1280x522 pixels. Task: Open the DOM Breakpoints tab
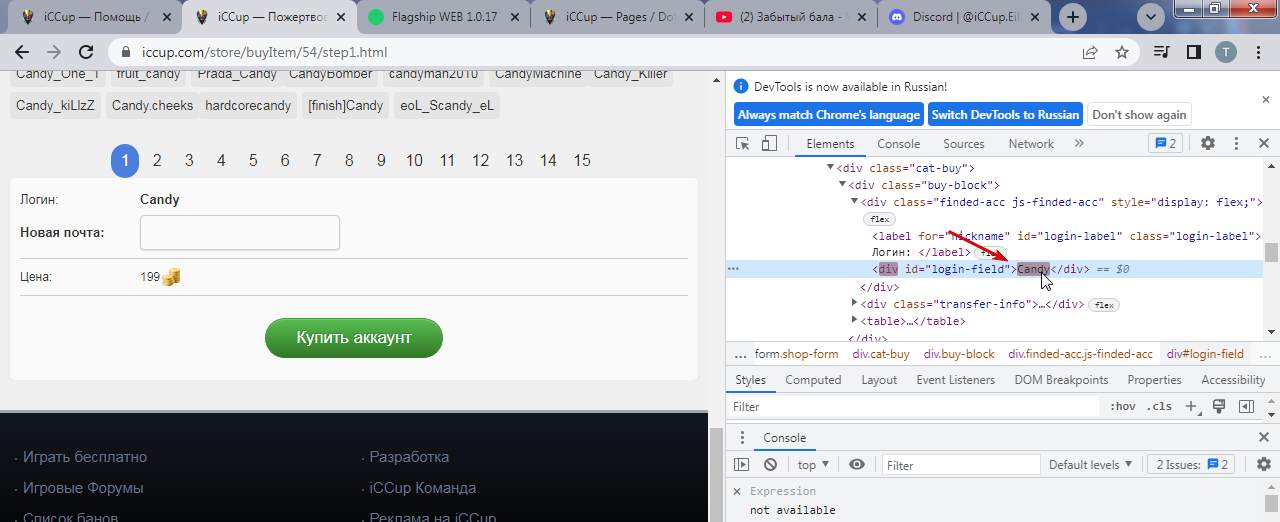pyautogui.click(x=1061, y=380)
